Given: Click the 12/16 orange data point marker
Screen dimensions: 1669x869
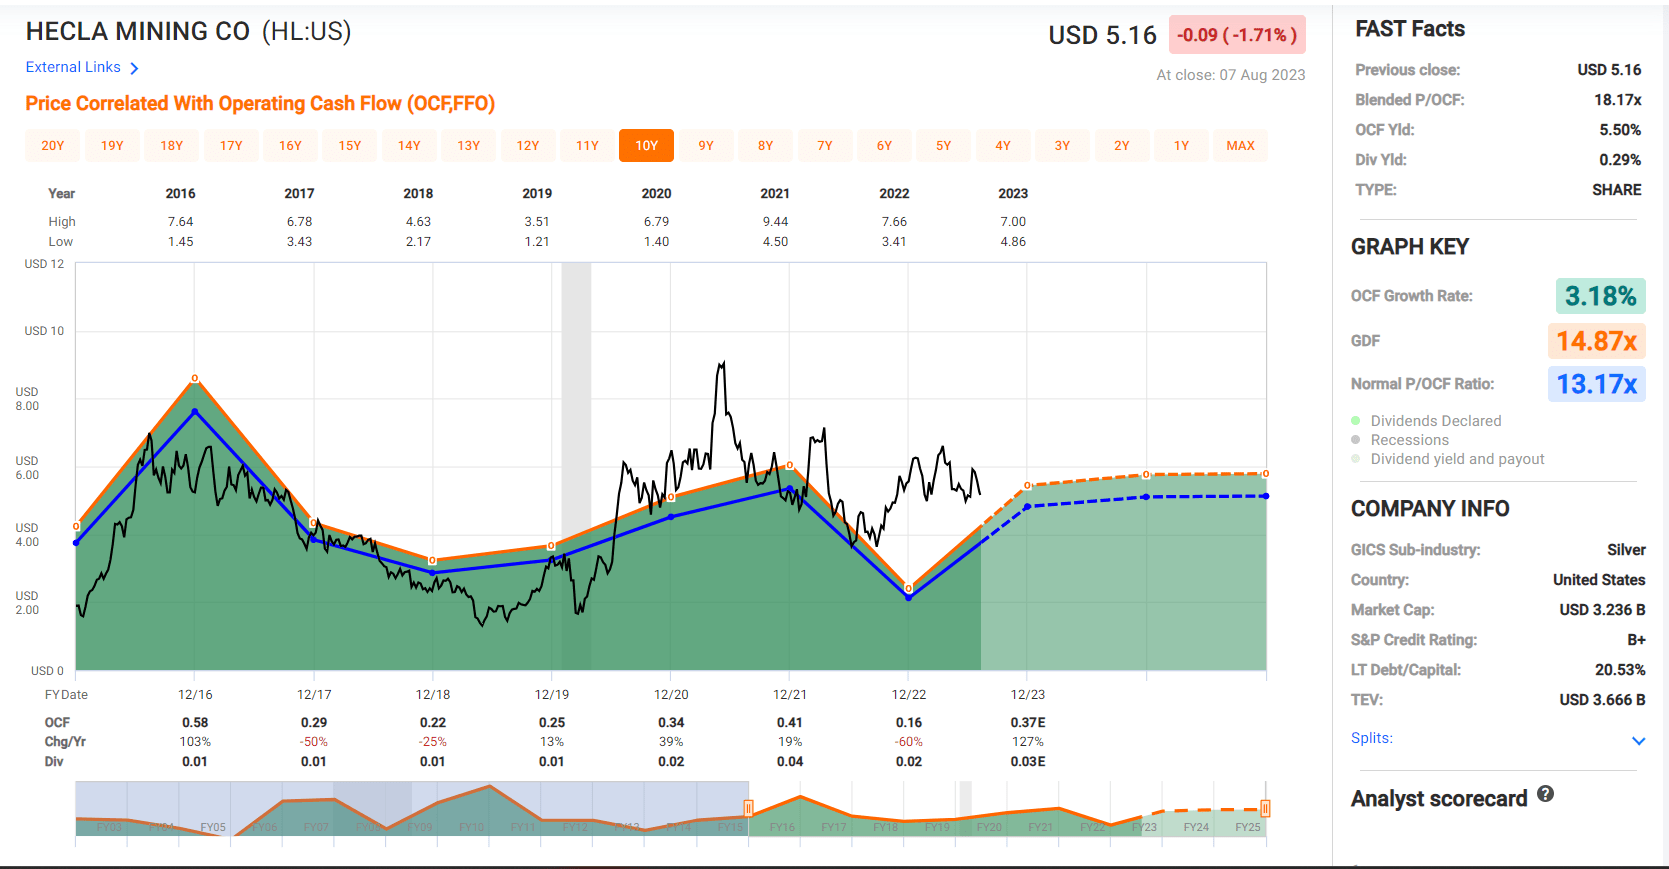Looking at the screenshot, I should [195, 378].
